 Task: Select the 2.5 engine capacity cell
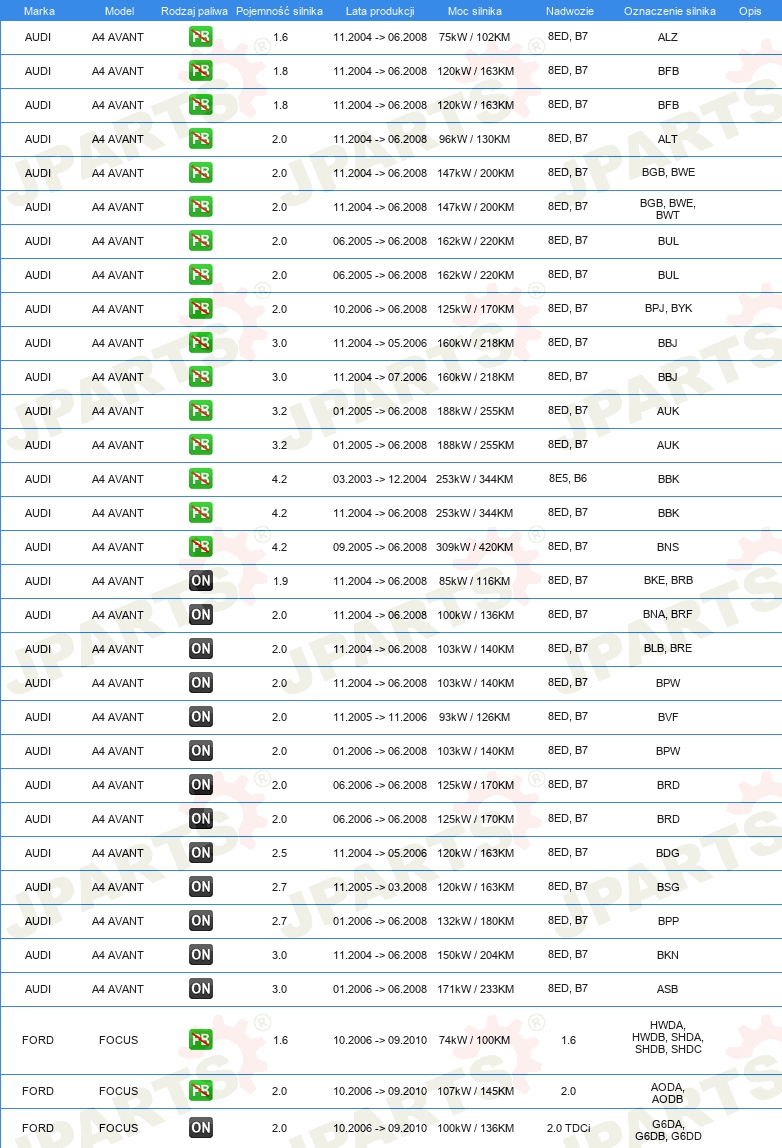click(280, 853)
